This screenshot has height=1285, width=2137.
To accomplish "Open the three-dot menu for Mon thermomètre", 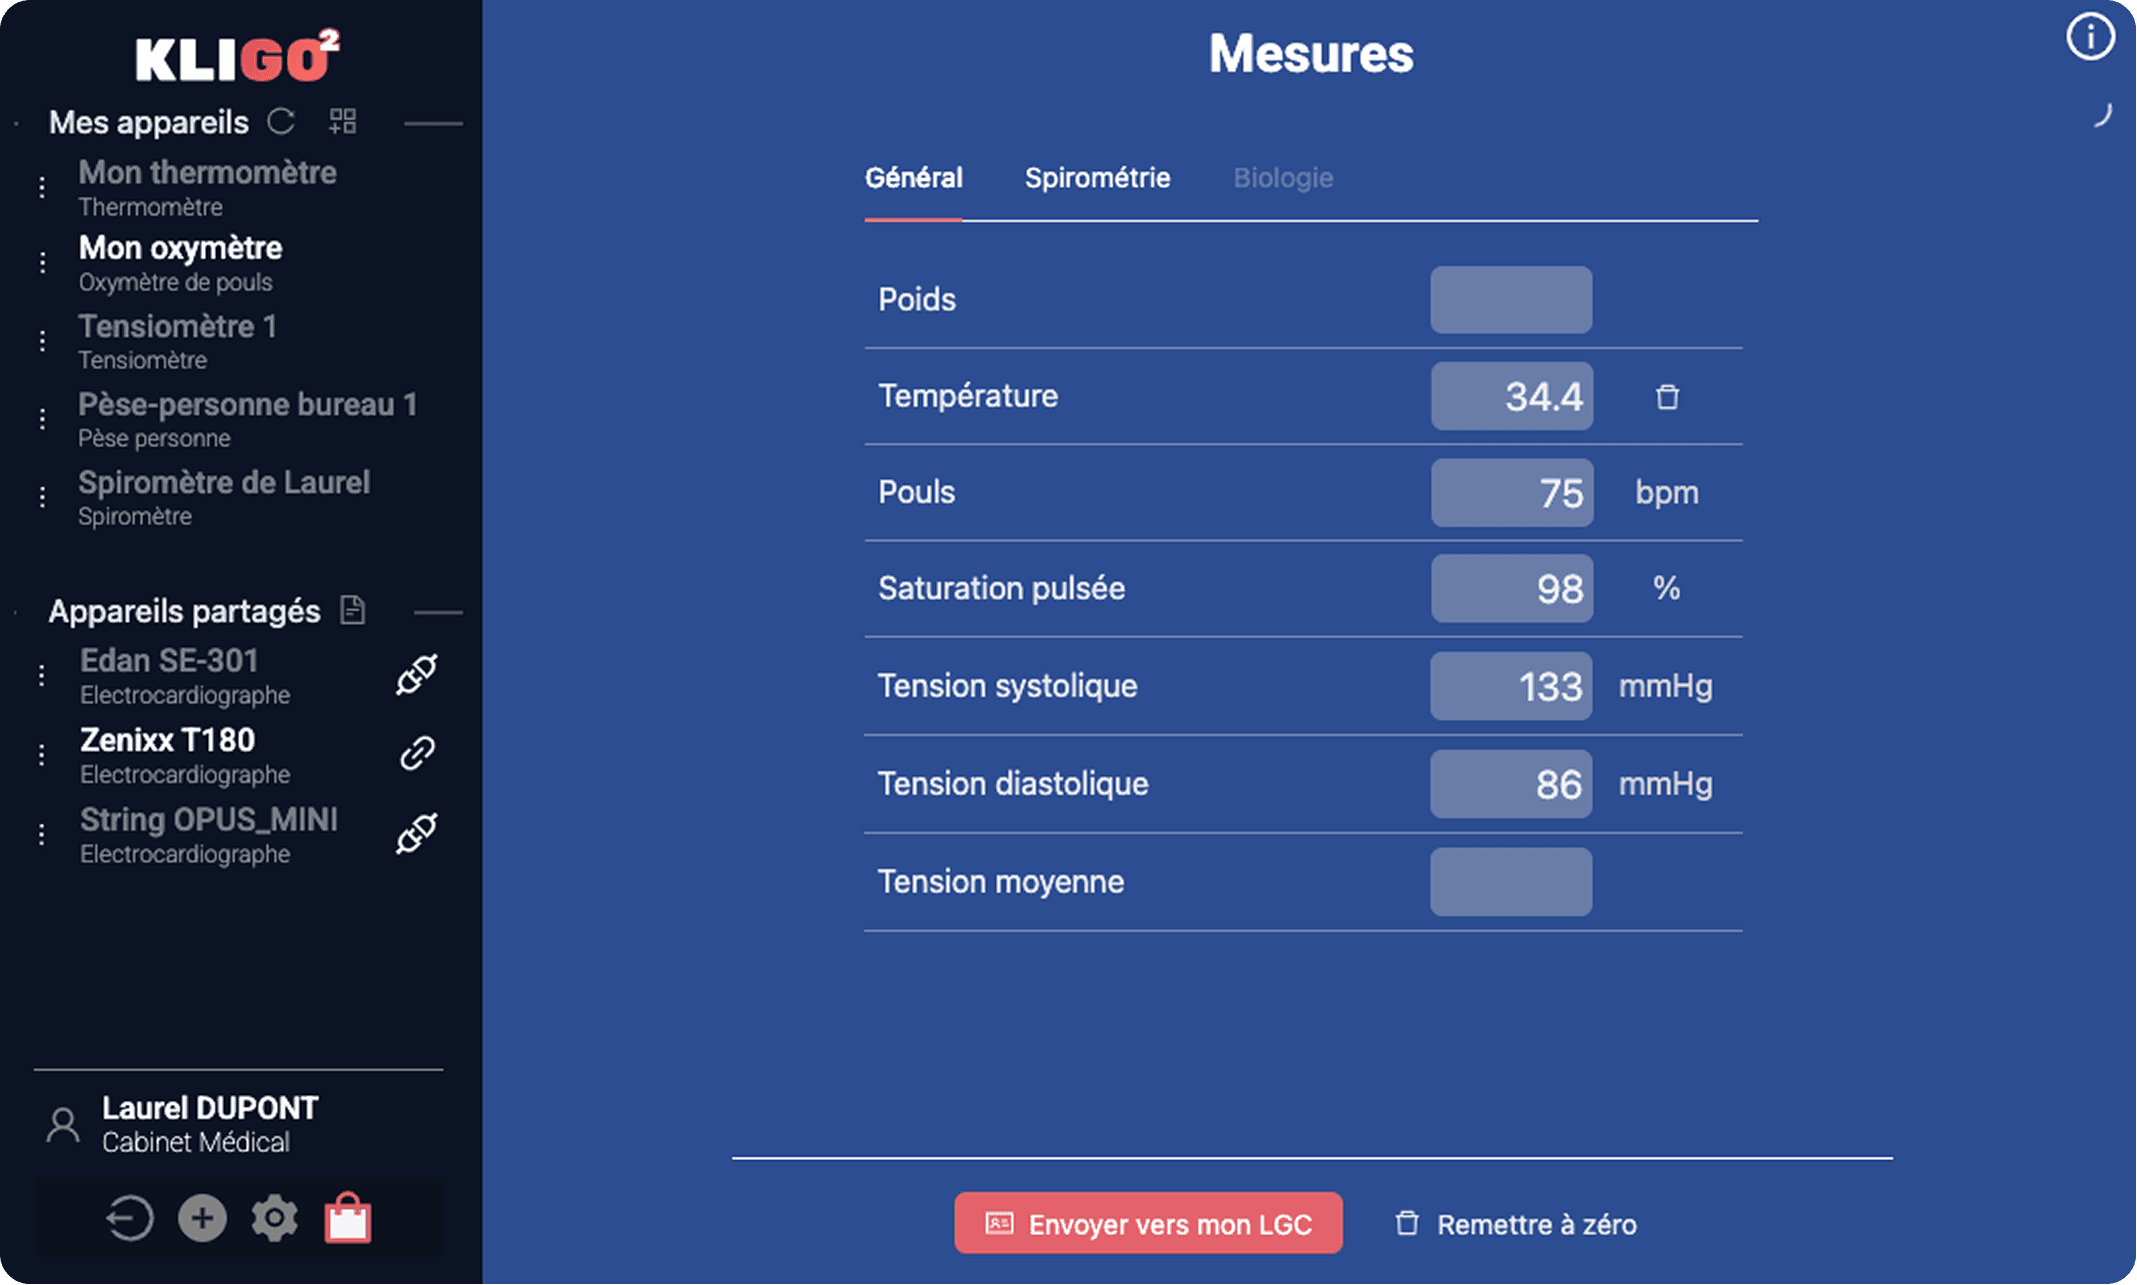I will 41,186.
